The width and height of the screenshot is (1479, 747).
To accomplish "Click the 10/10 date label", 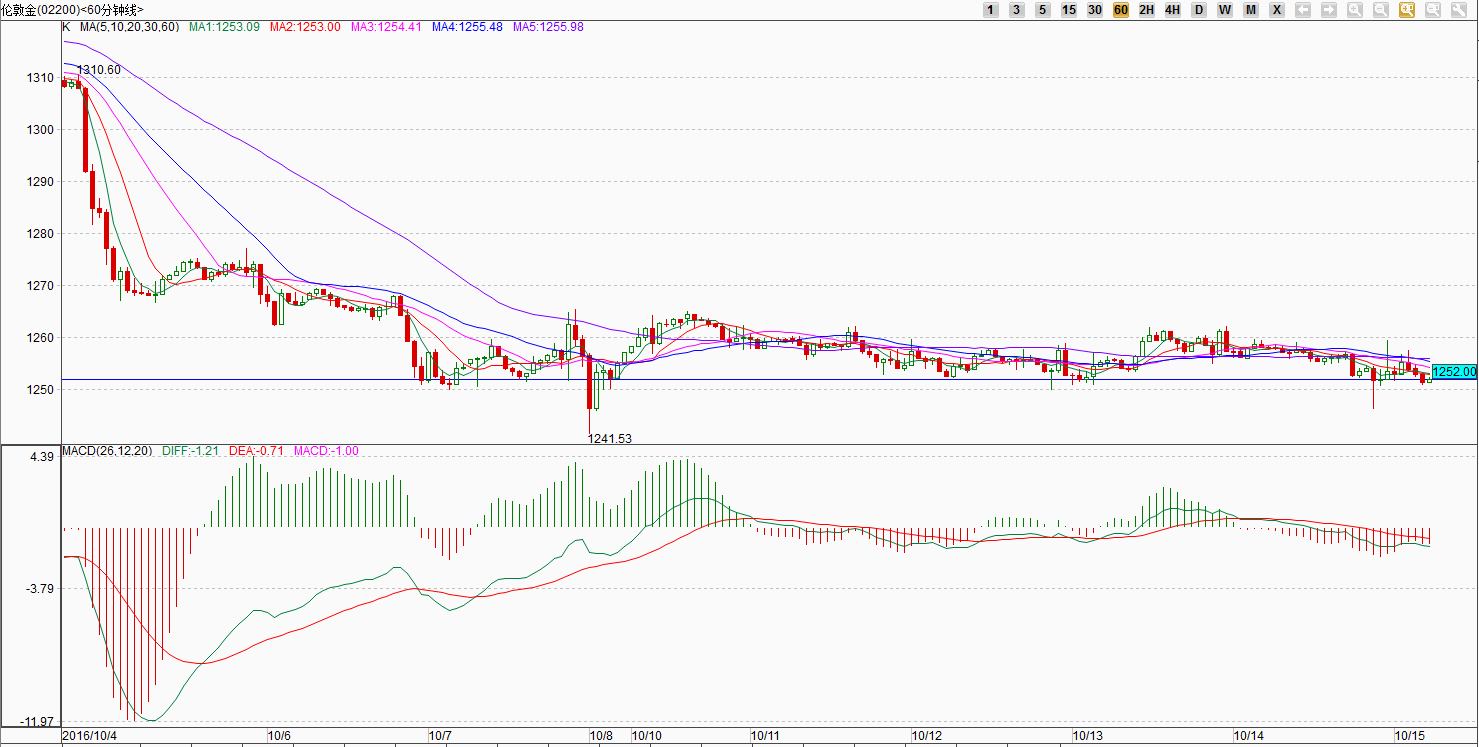I will (647, 736).
